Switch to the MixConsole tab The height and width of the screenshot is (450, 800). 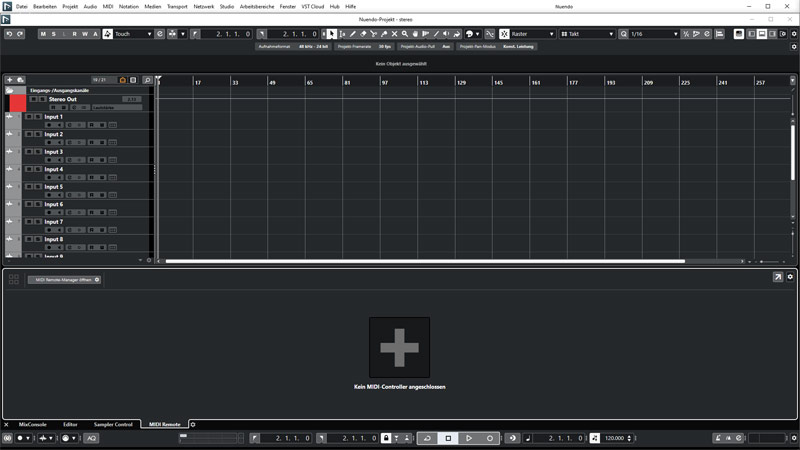[x=32, y=424]
